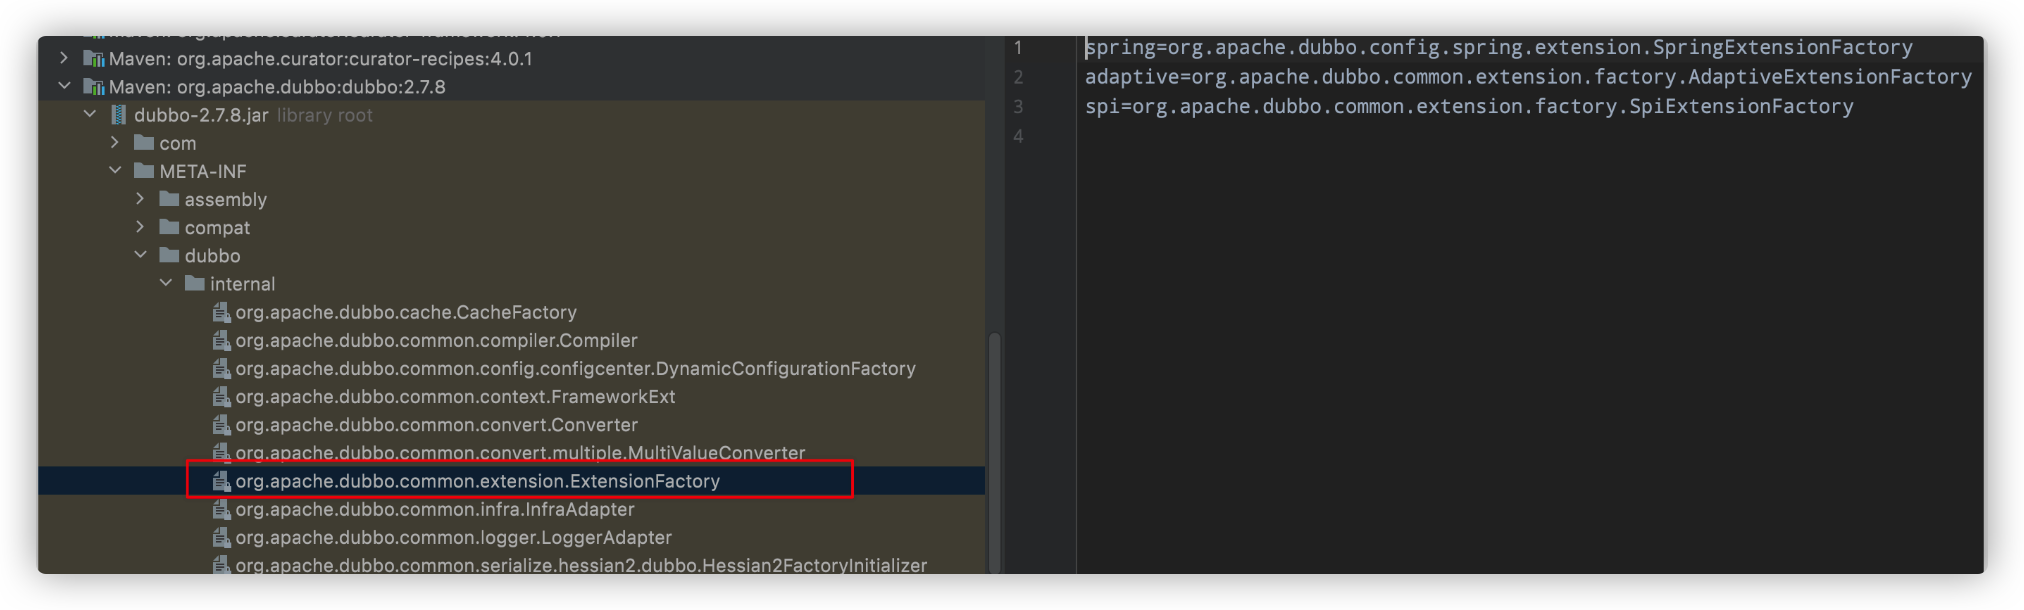Click the dubbo-2.7.8.jar archive icon

pyautogui.click(x=118, y=115)
